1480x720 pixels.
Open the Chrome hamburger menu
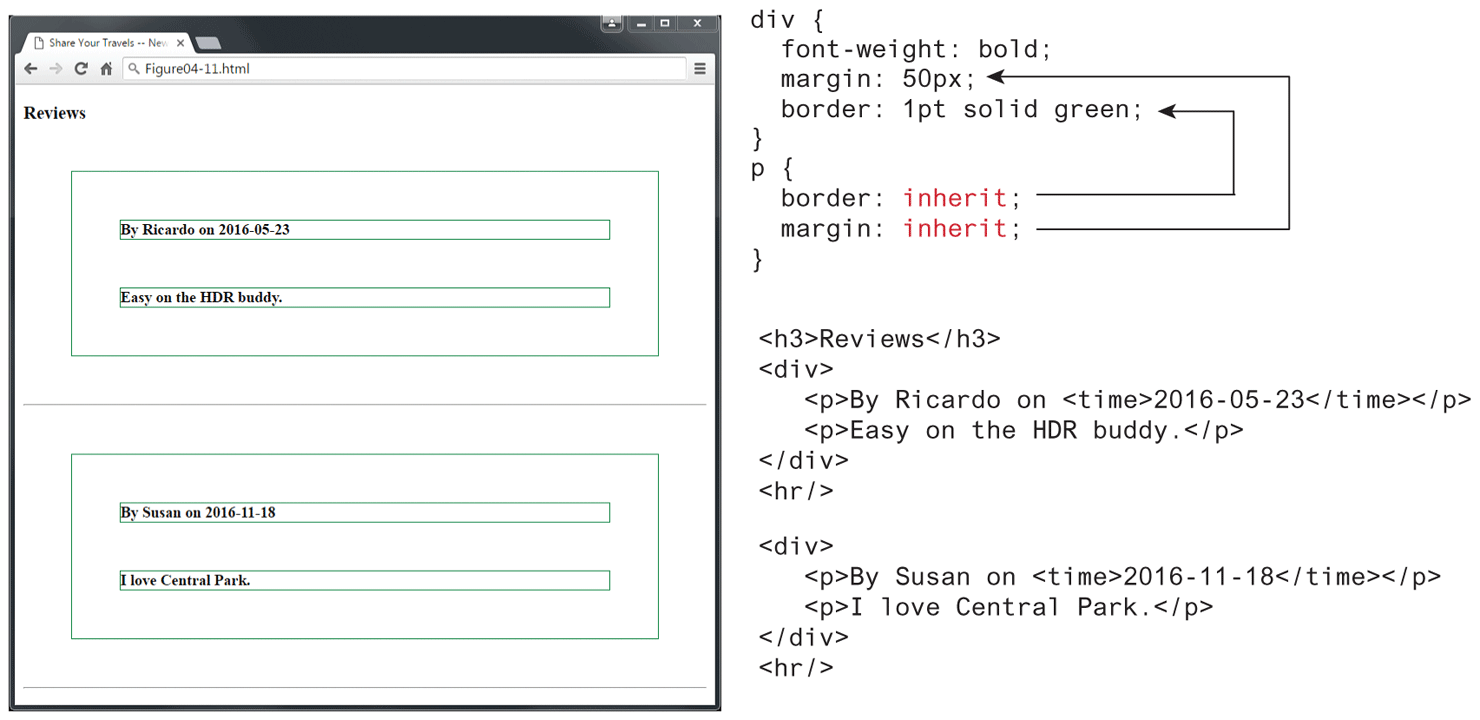(x=700, y=69)
